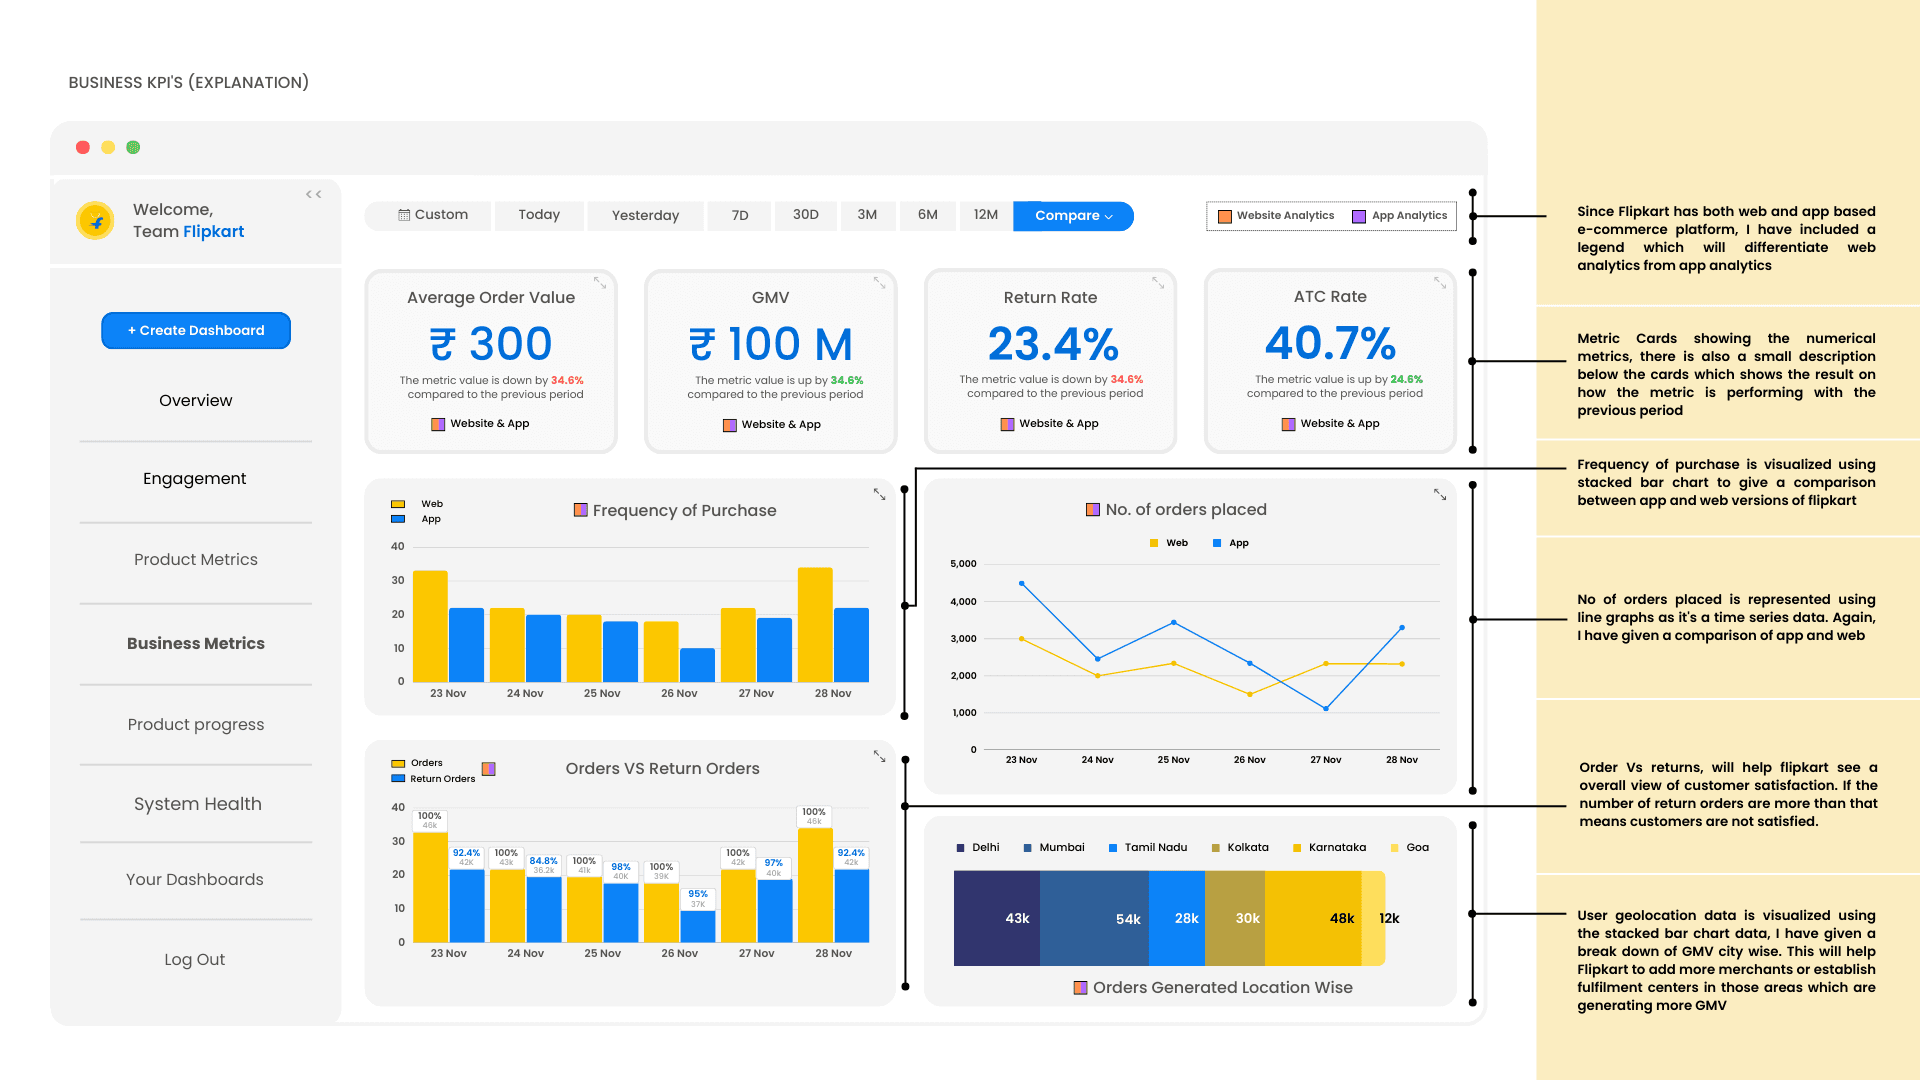
Task: Collapse the sidebar with the double chevron
Action: tap(314, 195)
